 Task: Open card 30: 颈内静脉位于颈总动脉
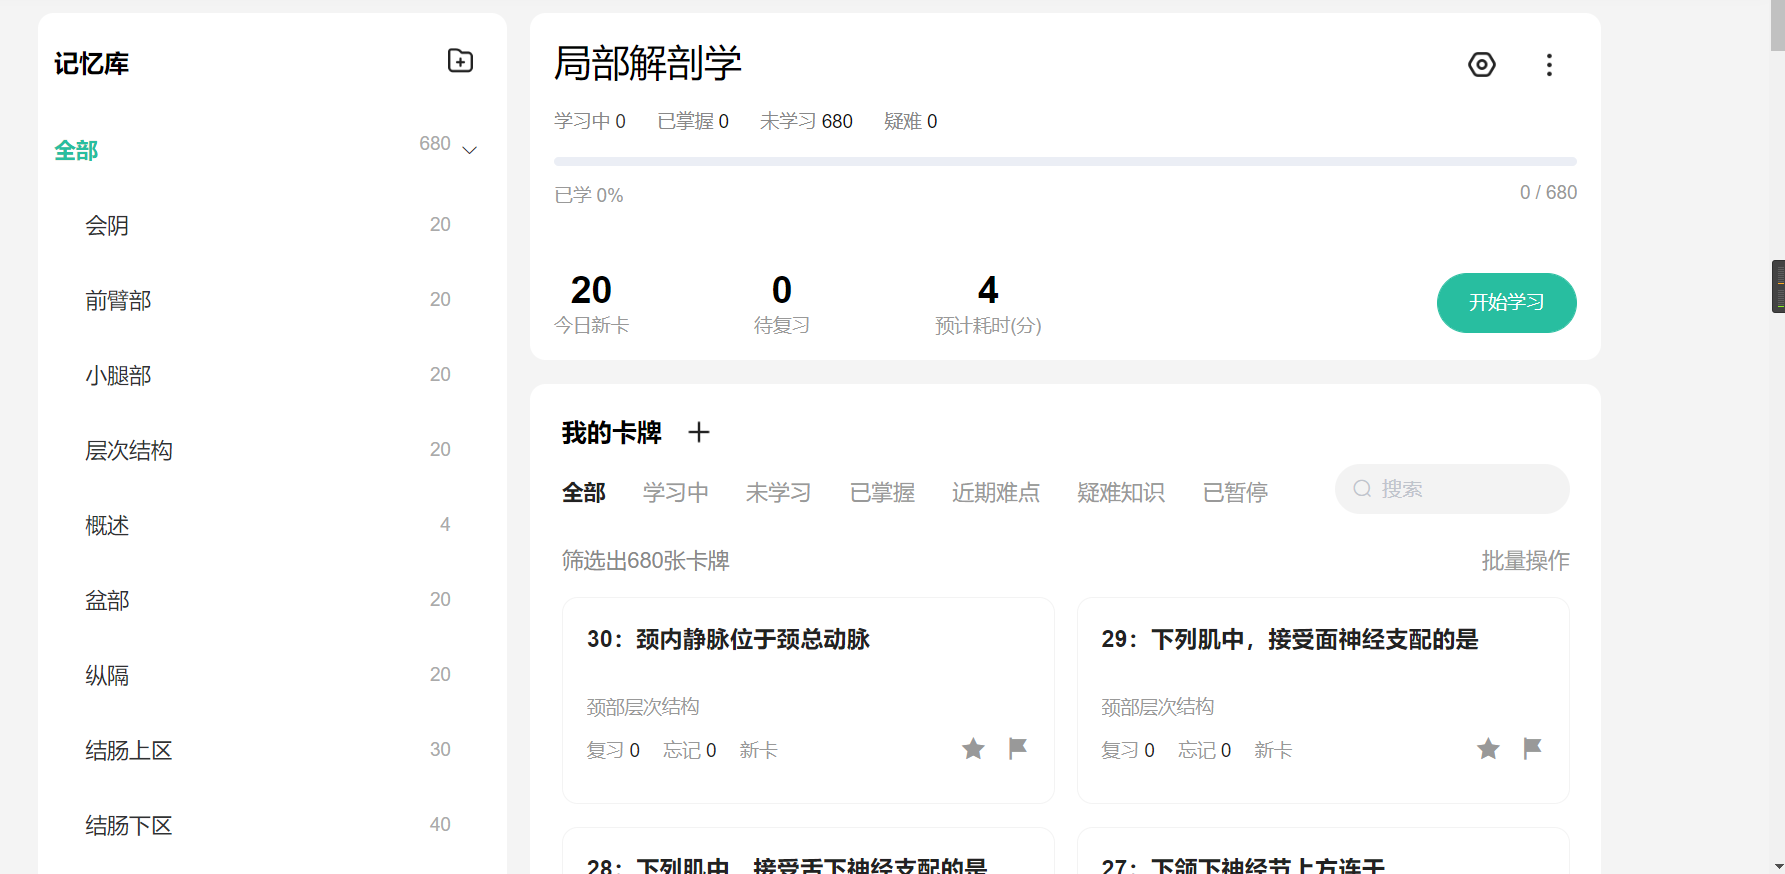click(x=808, y=700)
